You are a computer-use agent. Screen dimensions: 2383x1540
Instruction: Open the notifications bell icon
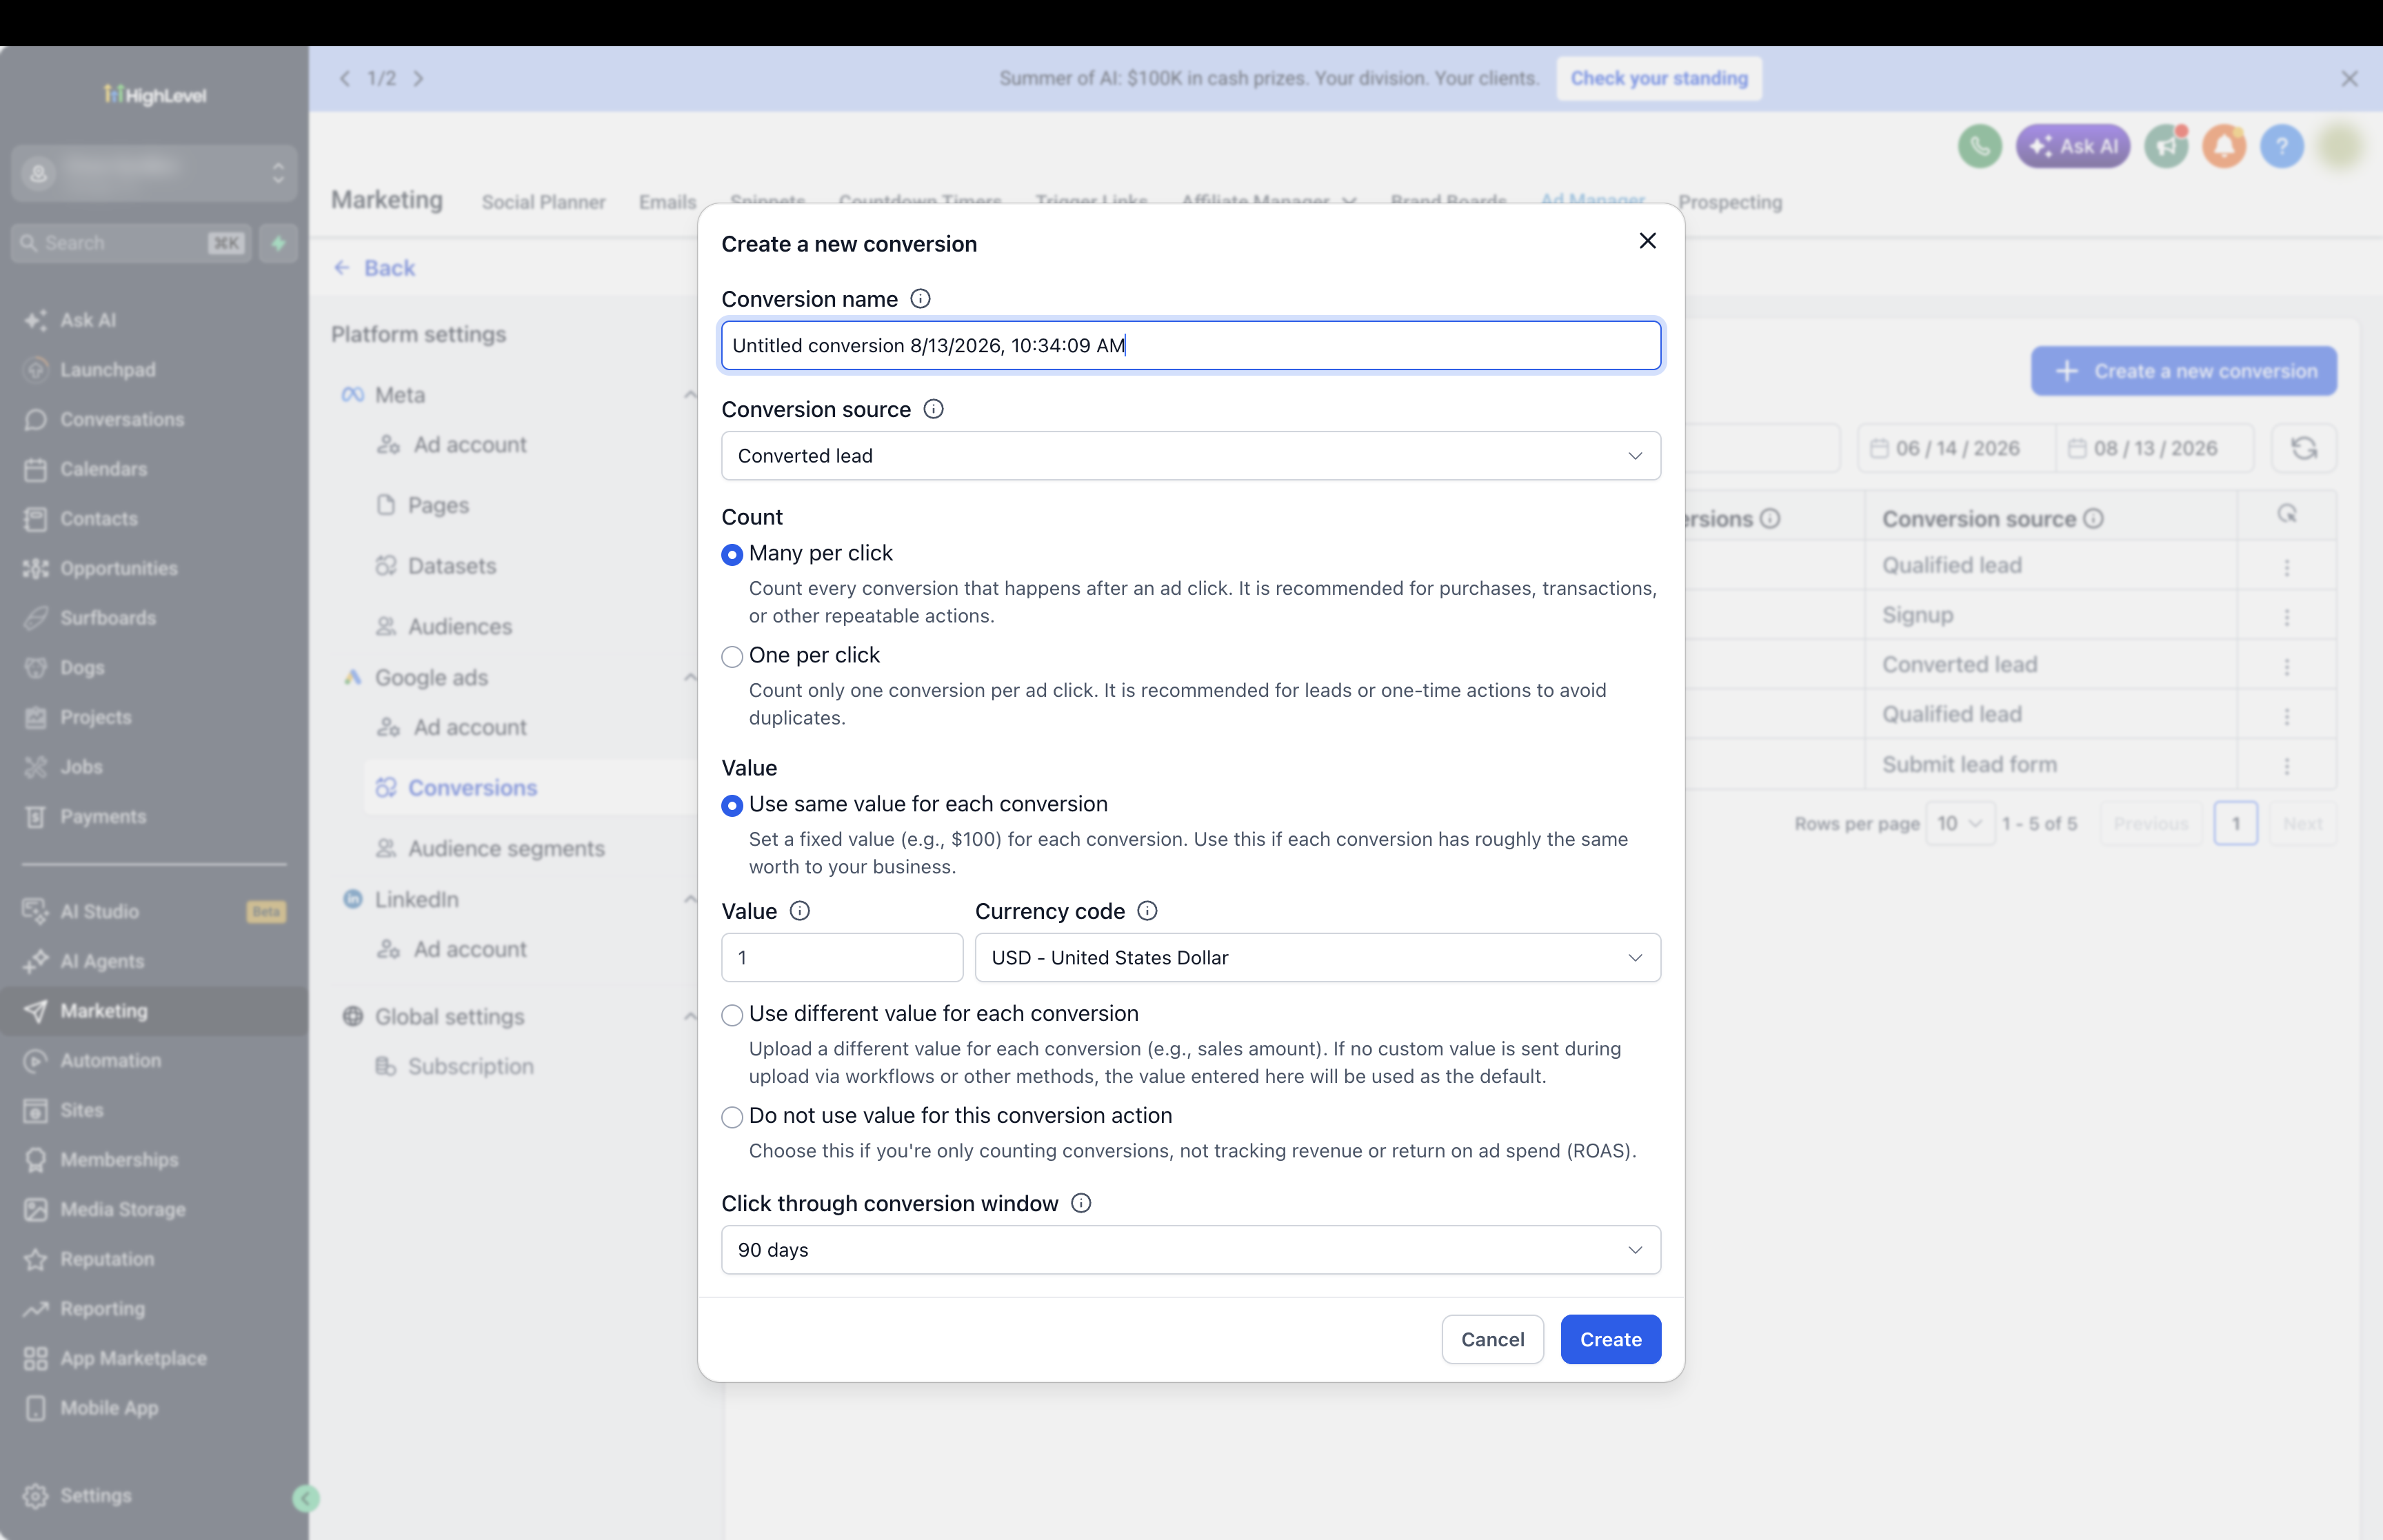pyautogui.click(x=2224, y=147)
